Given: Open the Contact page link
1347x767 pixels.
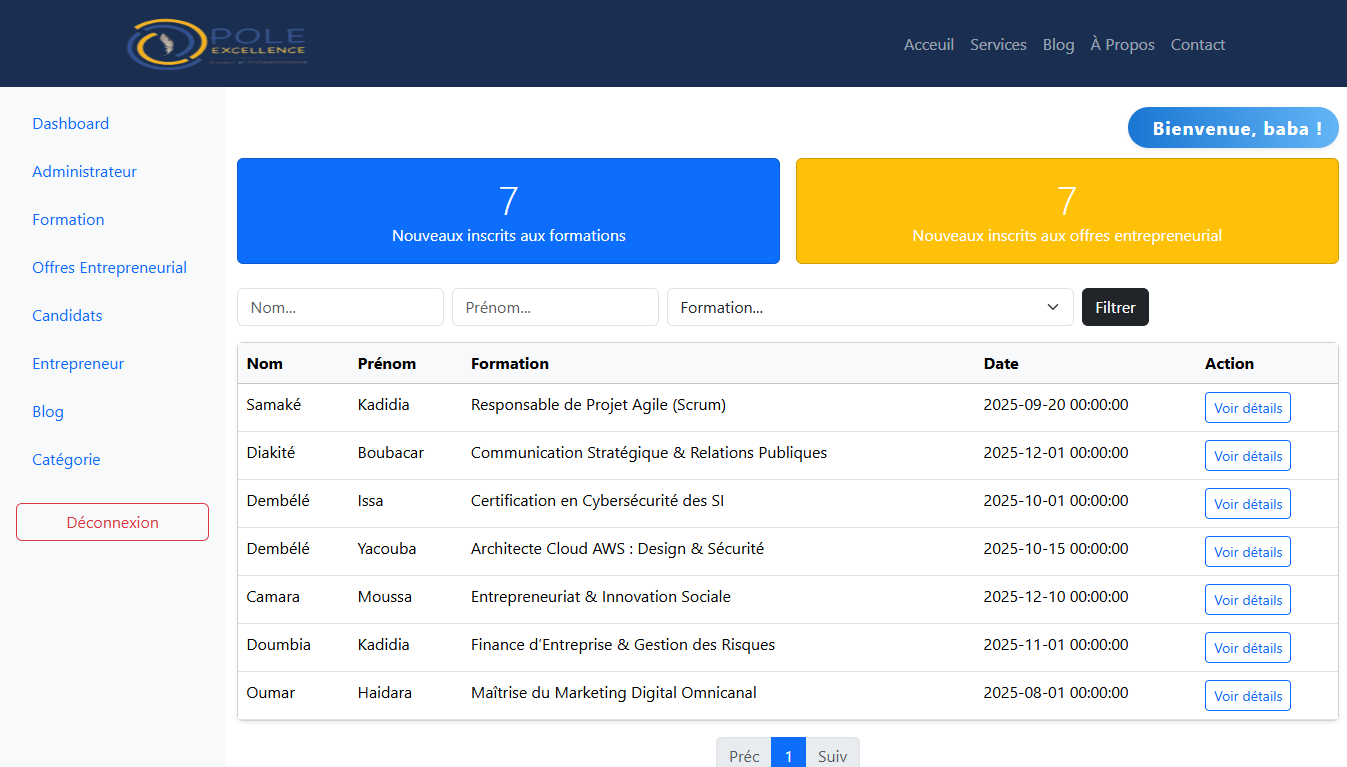Looking at the screenshot, I should 1197,45.
